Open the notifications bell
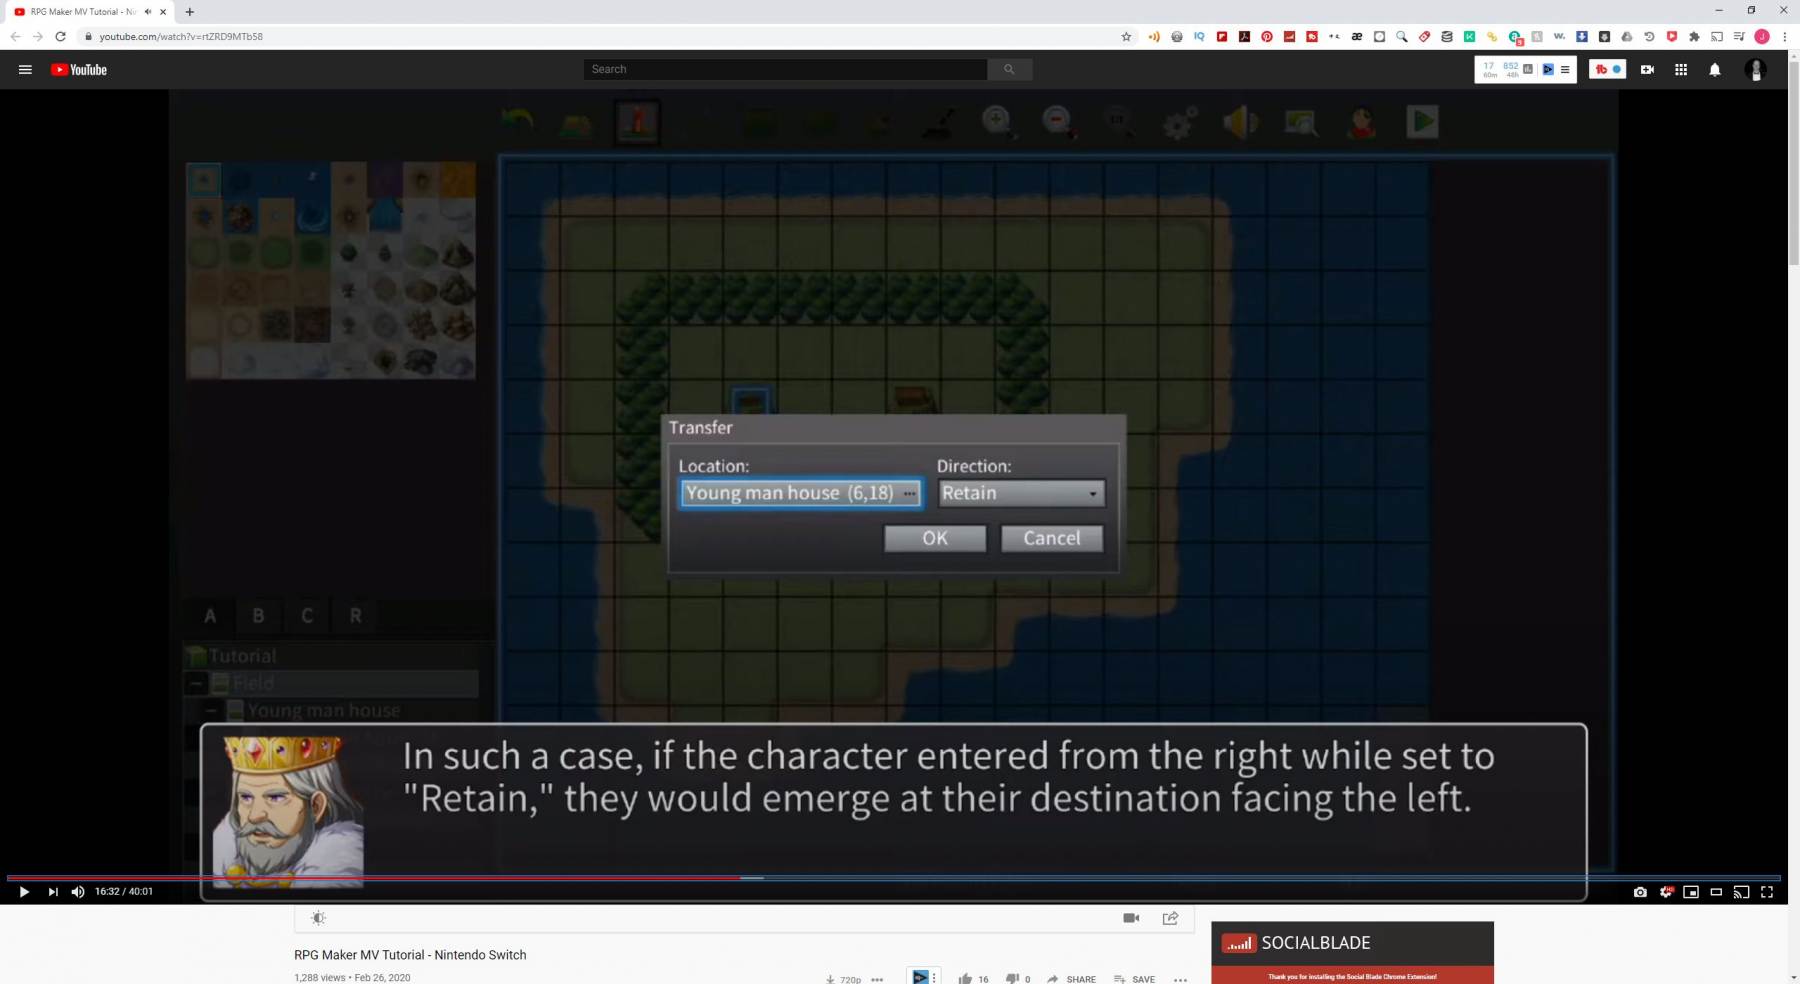Screen dimensions: 1800x984 tap(1715, 69)
